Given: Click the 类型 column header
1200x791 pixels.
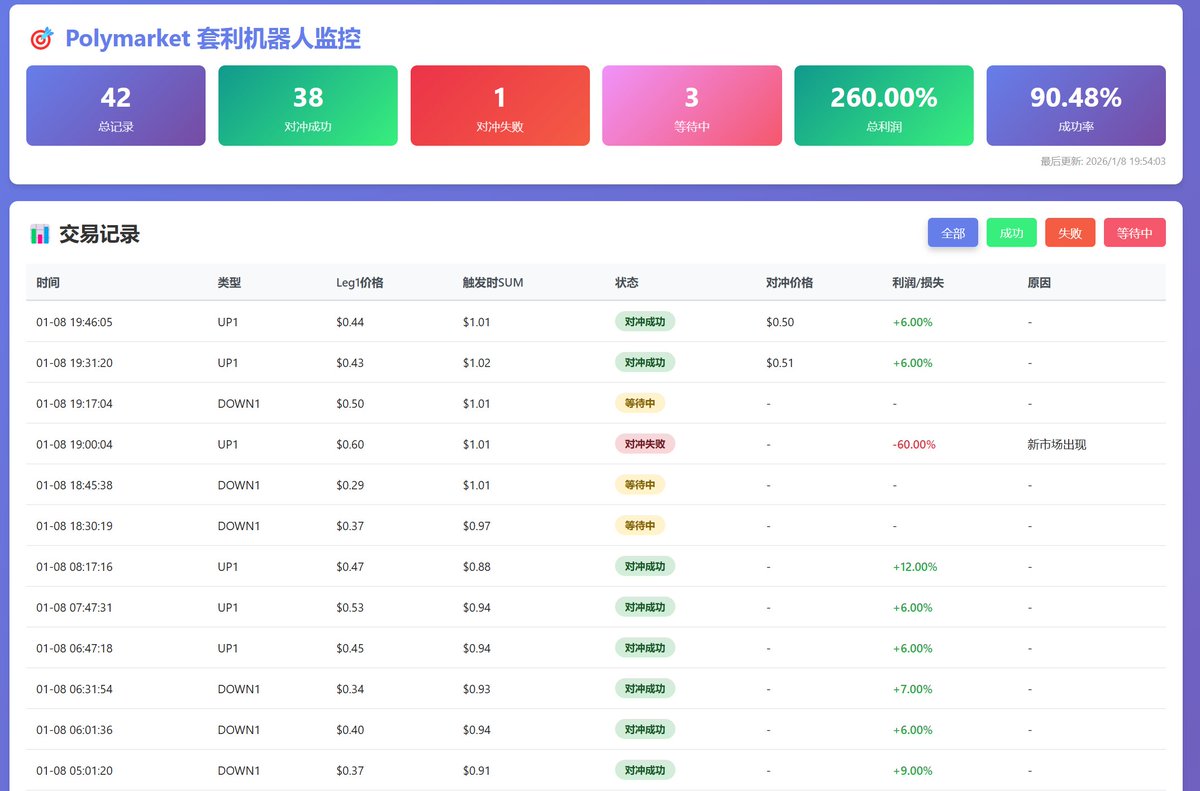Looking at the screenshot, I should [x=229, y=283].
